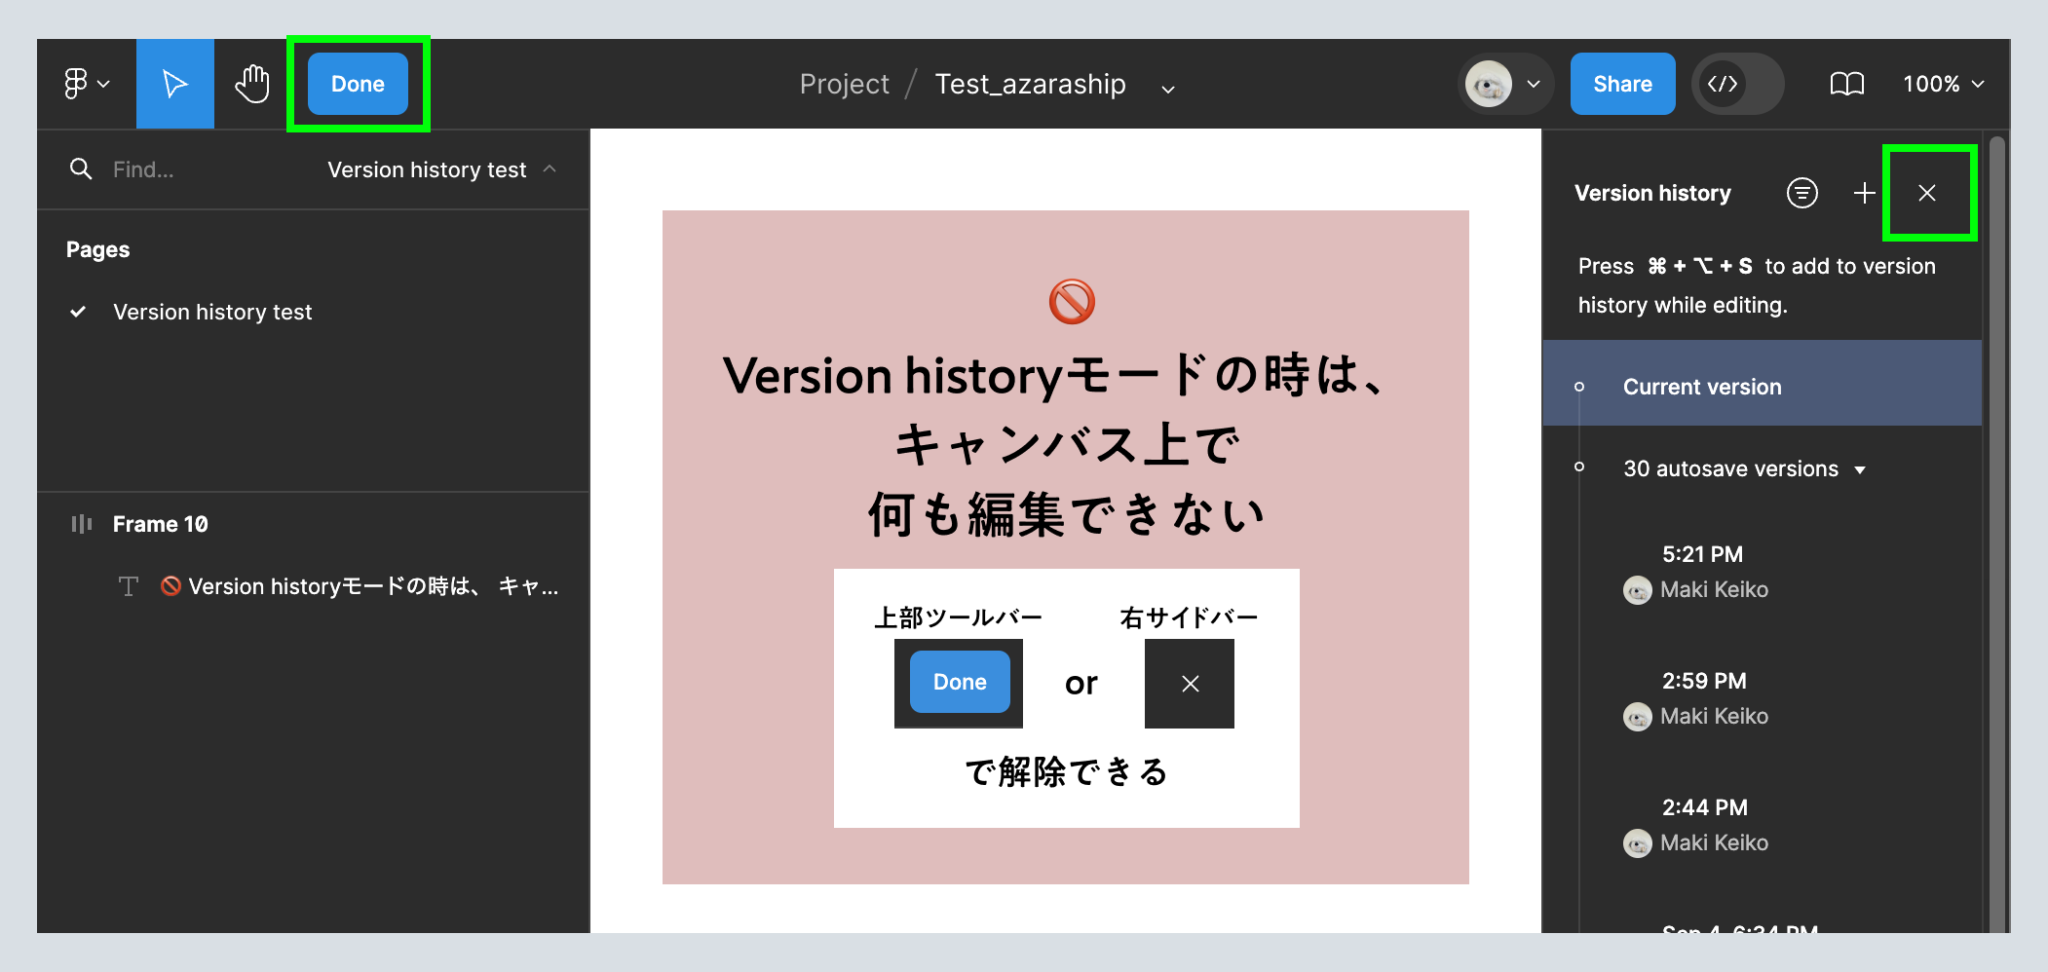Open version history filter options

tap(1801, 193)
